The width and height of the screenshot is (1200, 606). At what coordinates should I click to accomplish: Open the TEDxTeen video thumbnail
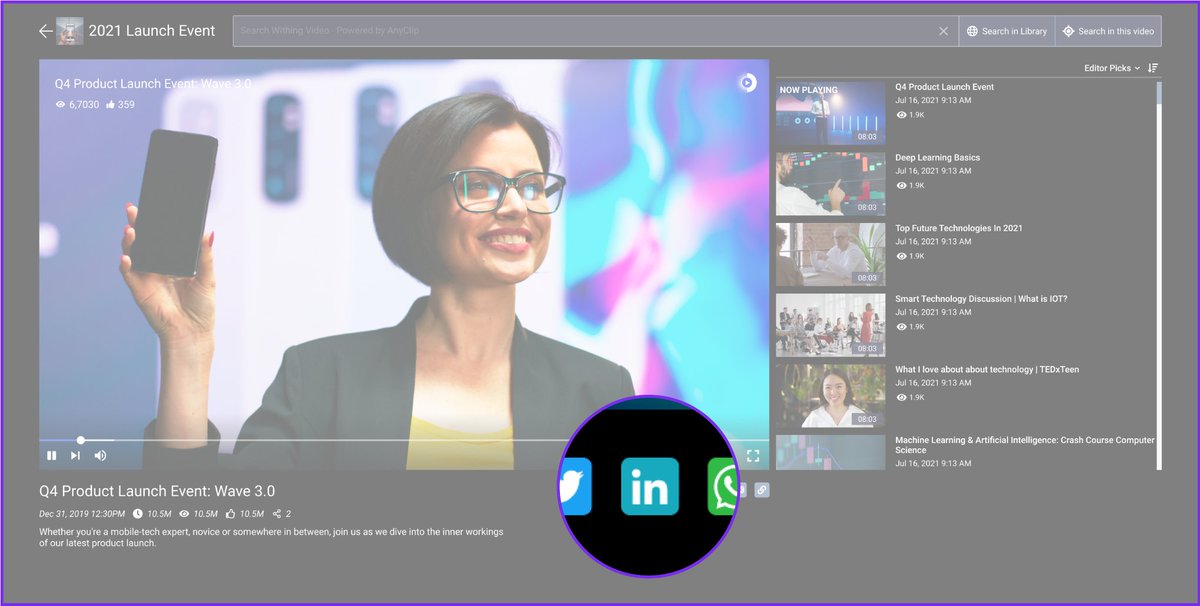(x=831, y=396)
